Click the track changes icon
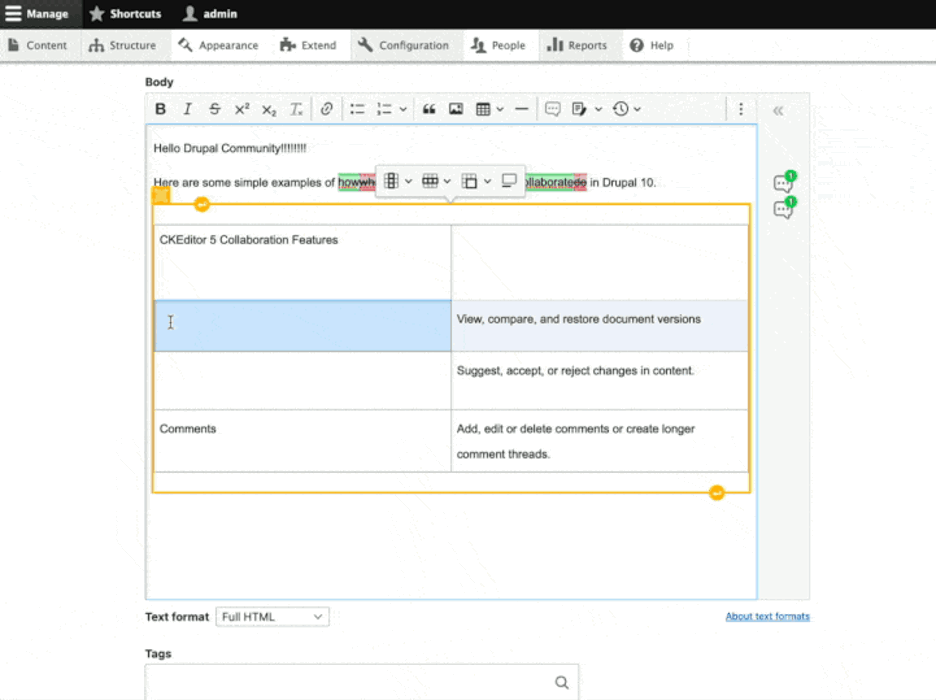 coord(579,109)
